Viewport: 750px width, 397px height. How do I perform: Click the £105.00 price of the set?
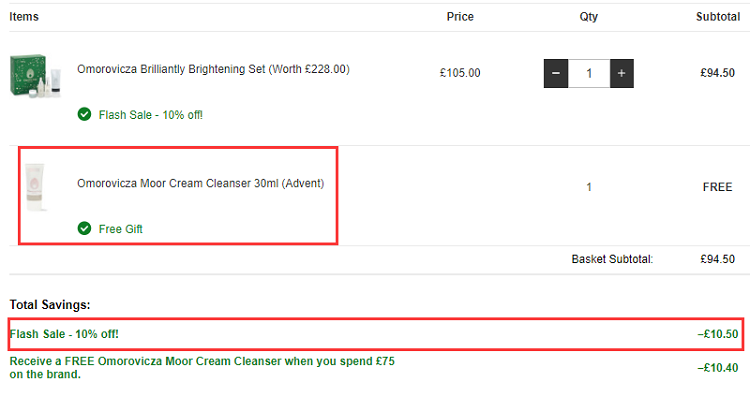point(460,73)
